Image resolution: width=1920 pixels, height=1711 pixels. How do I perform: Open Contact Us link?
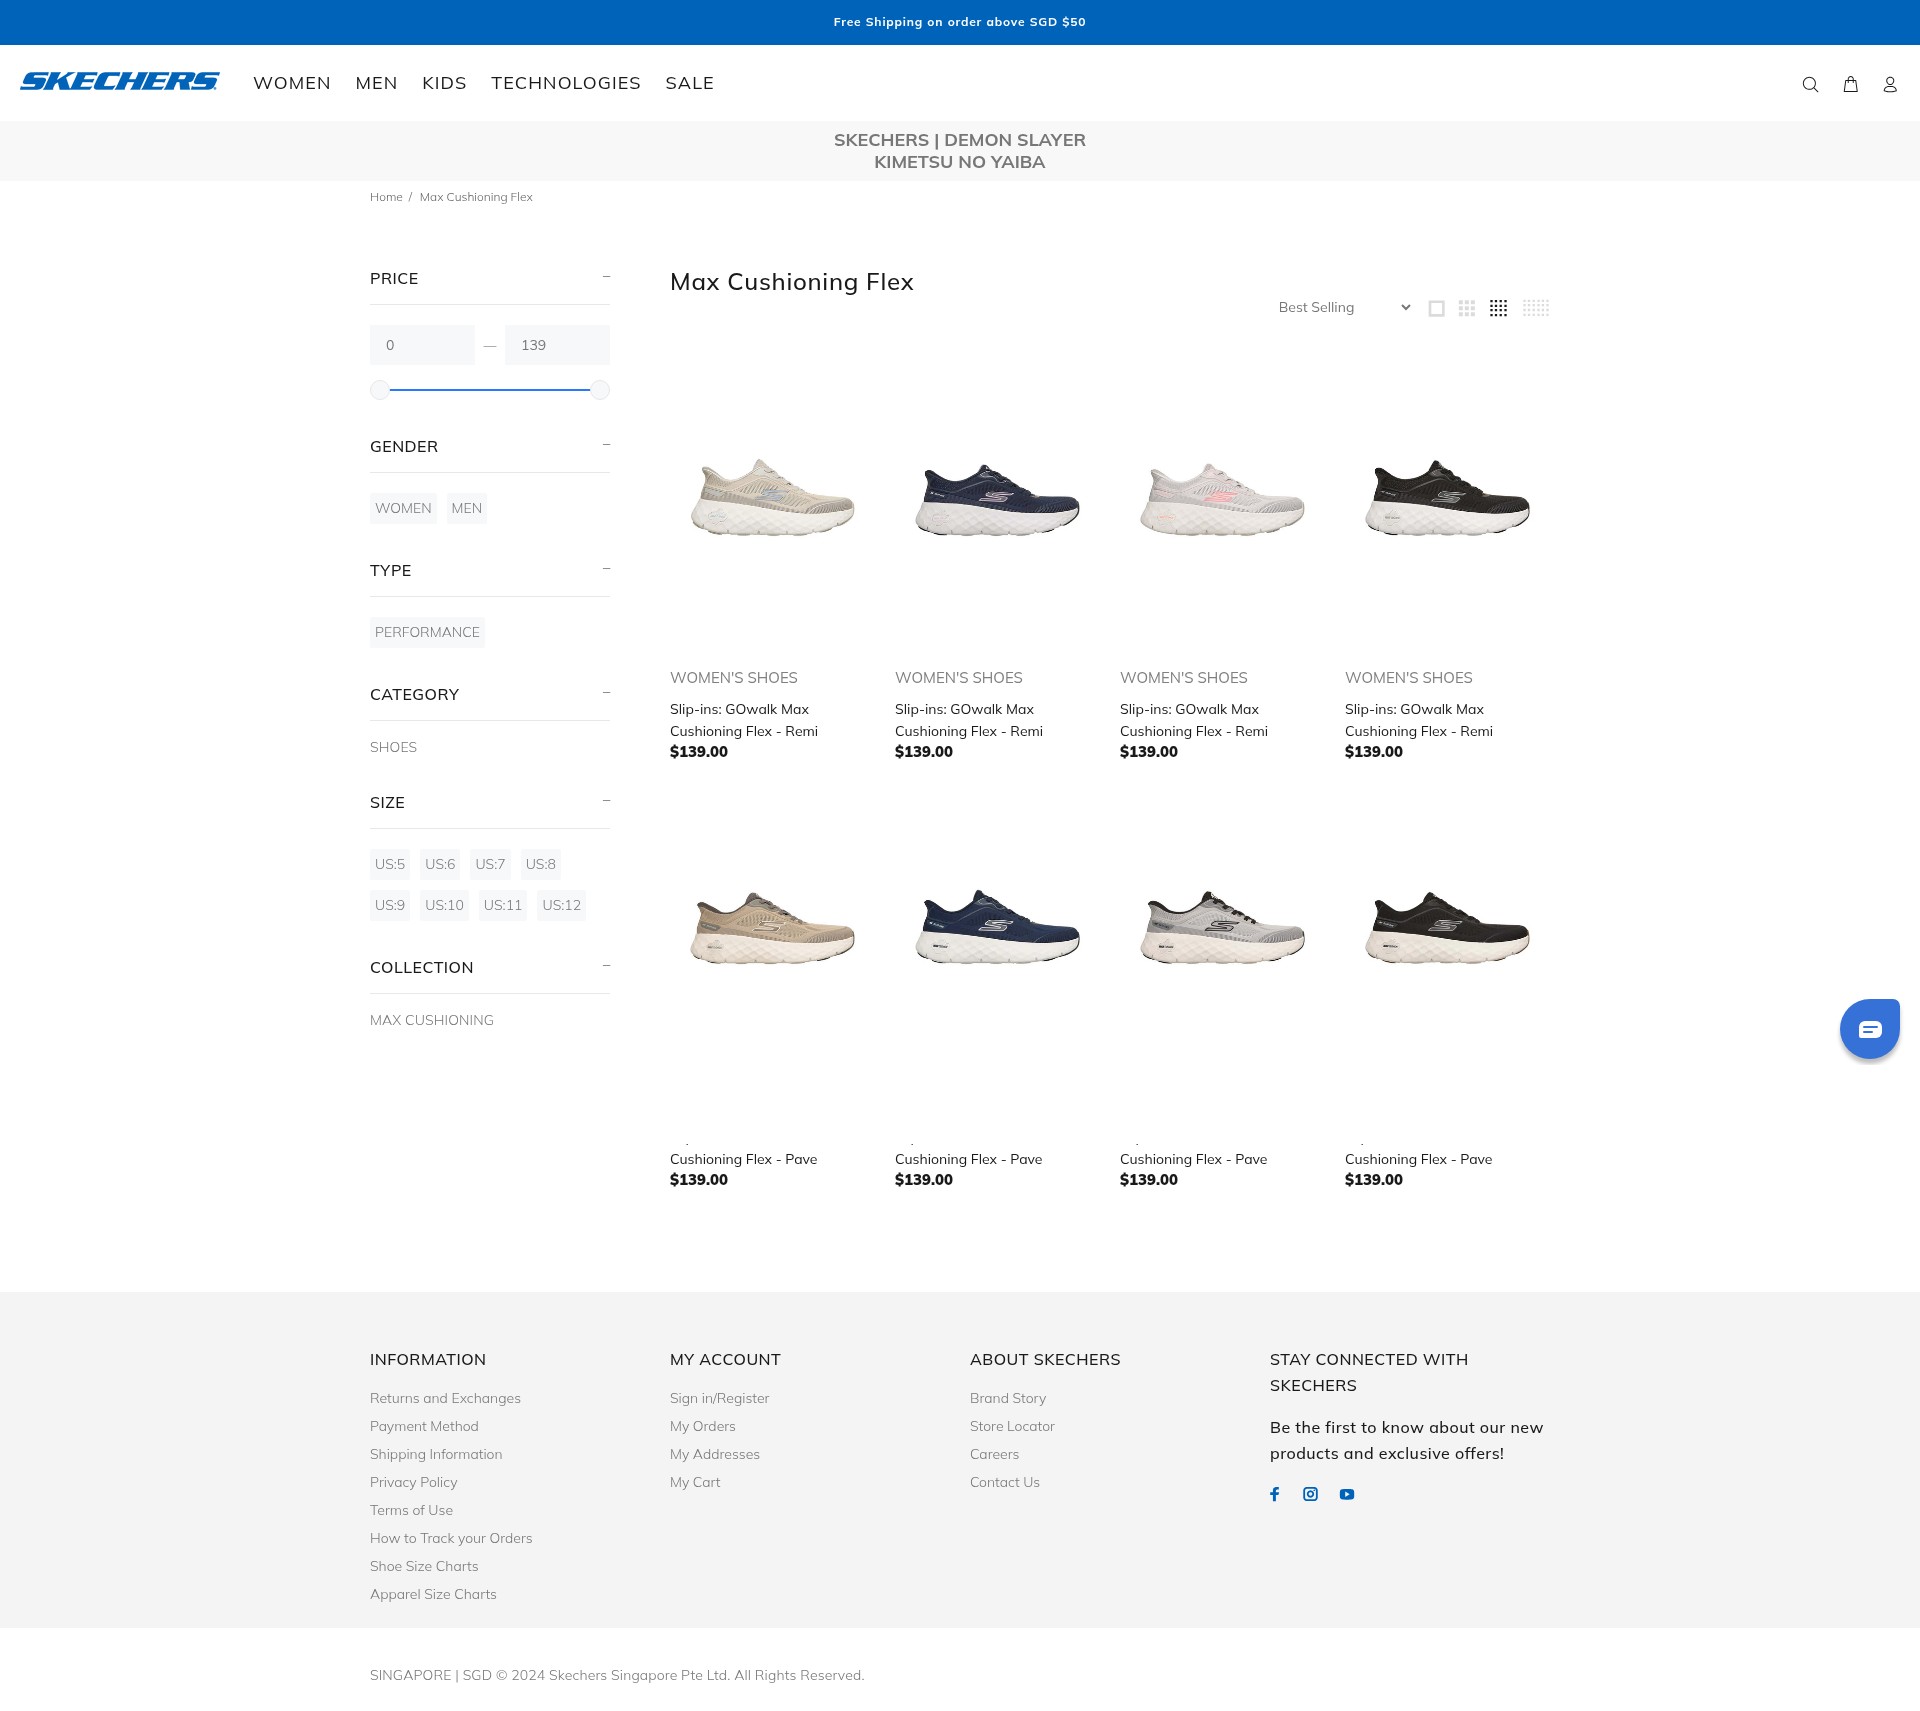(x=1005, y=1482)
